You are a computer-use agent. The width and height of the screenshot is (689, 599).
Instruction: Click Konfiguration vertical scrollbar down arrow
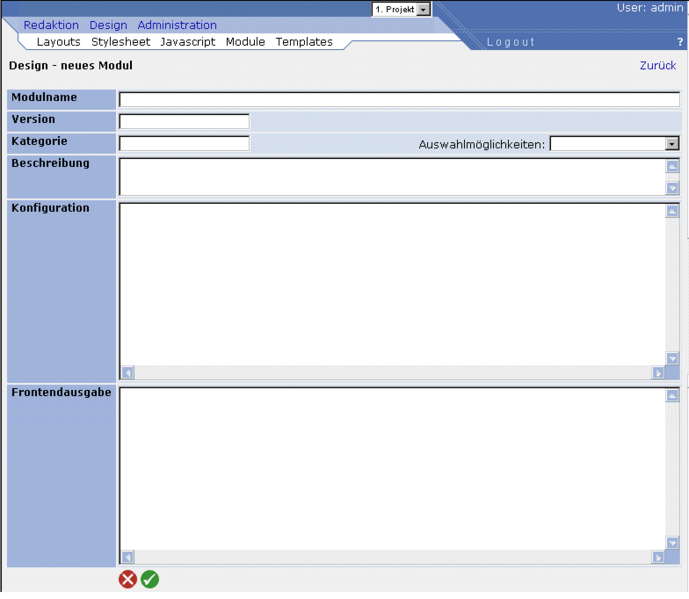coord(672,358)
